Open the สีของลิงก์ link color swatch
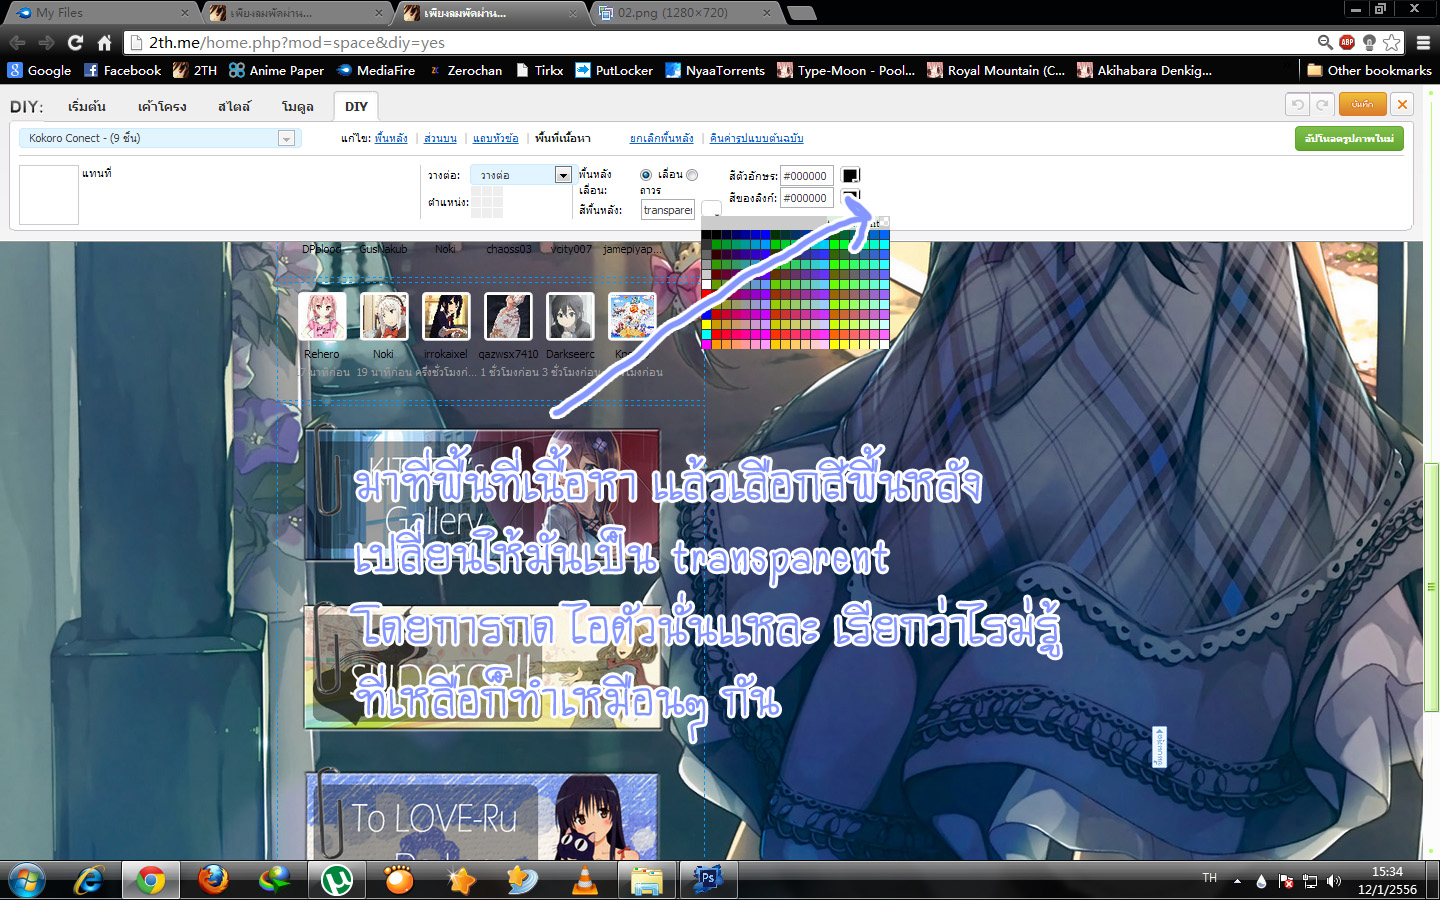 (x=850, y=196)
